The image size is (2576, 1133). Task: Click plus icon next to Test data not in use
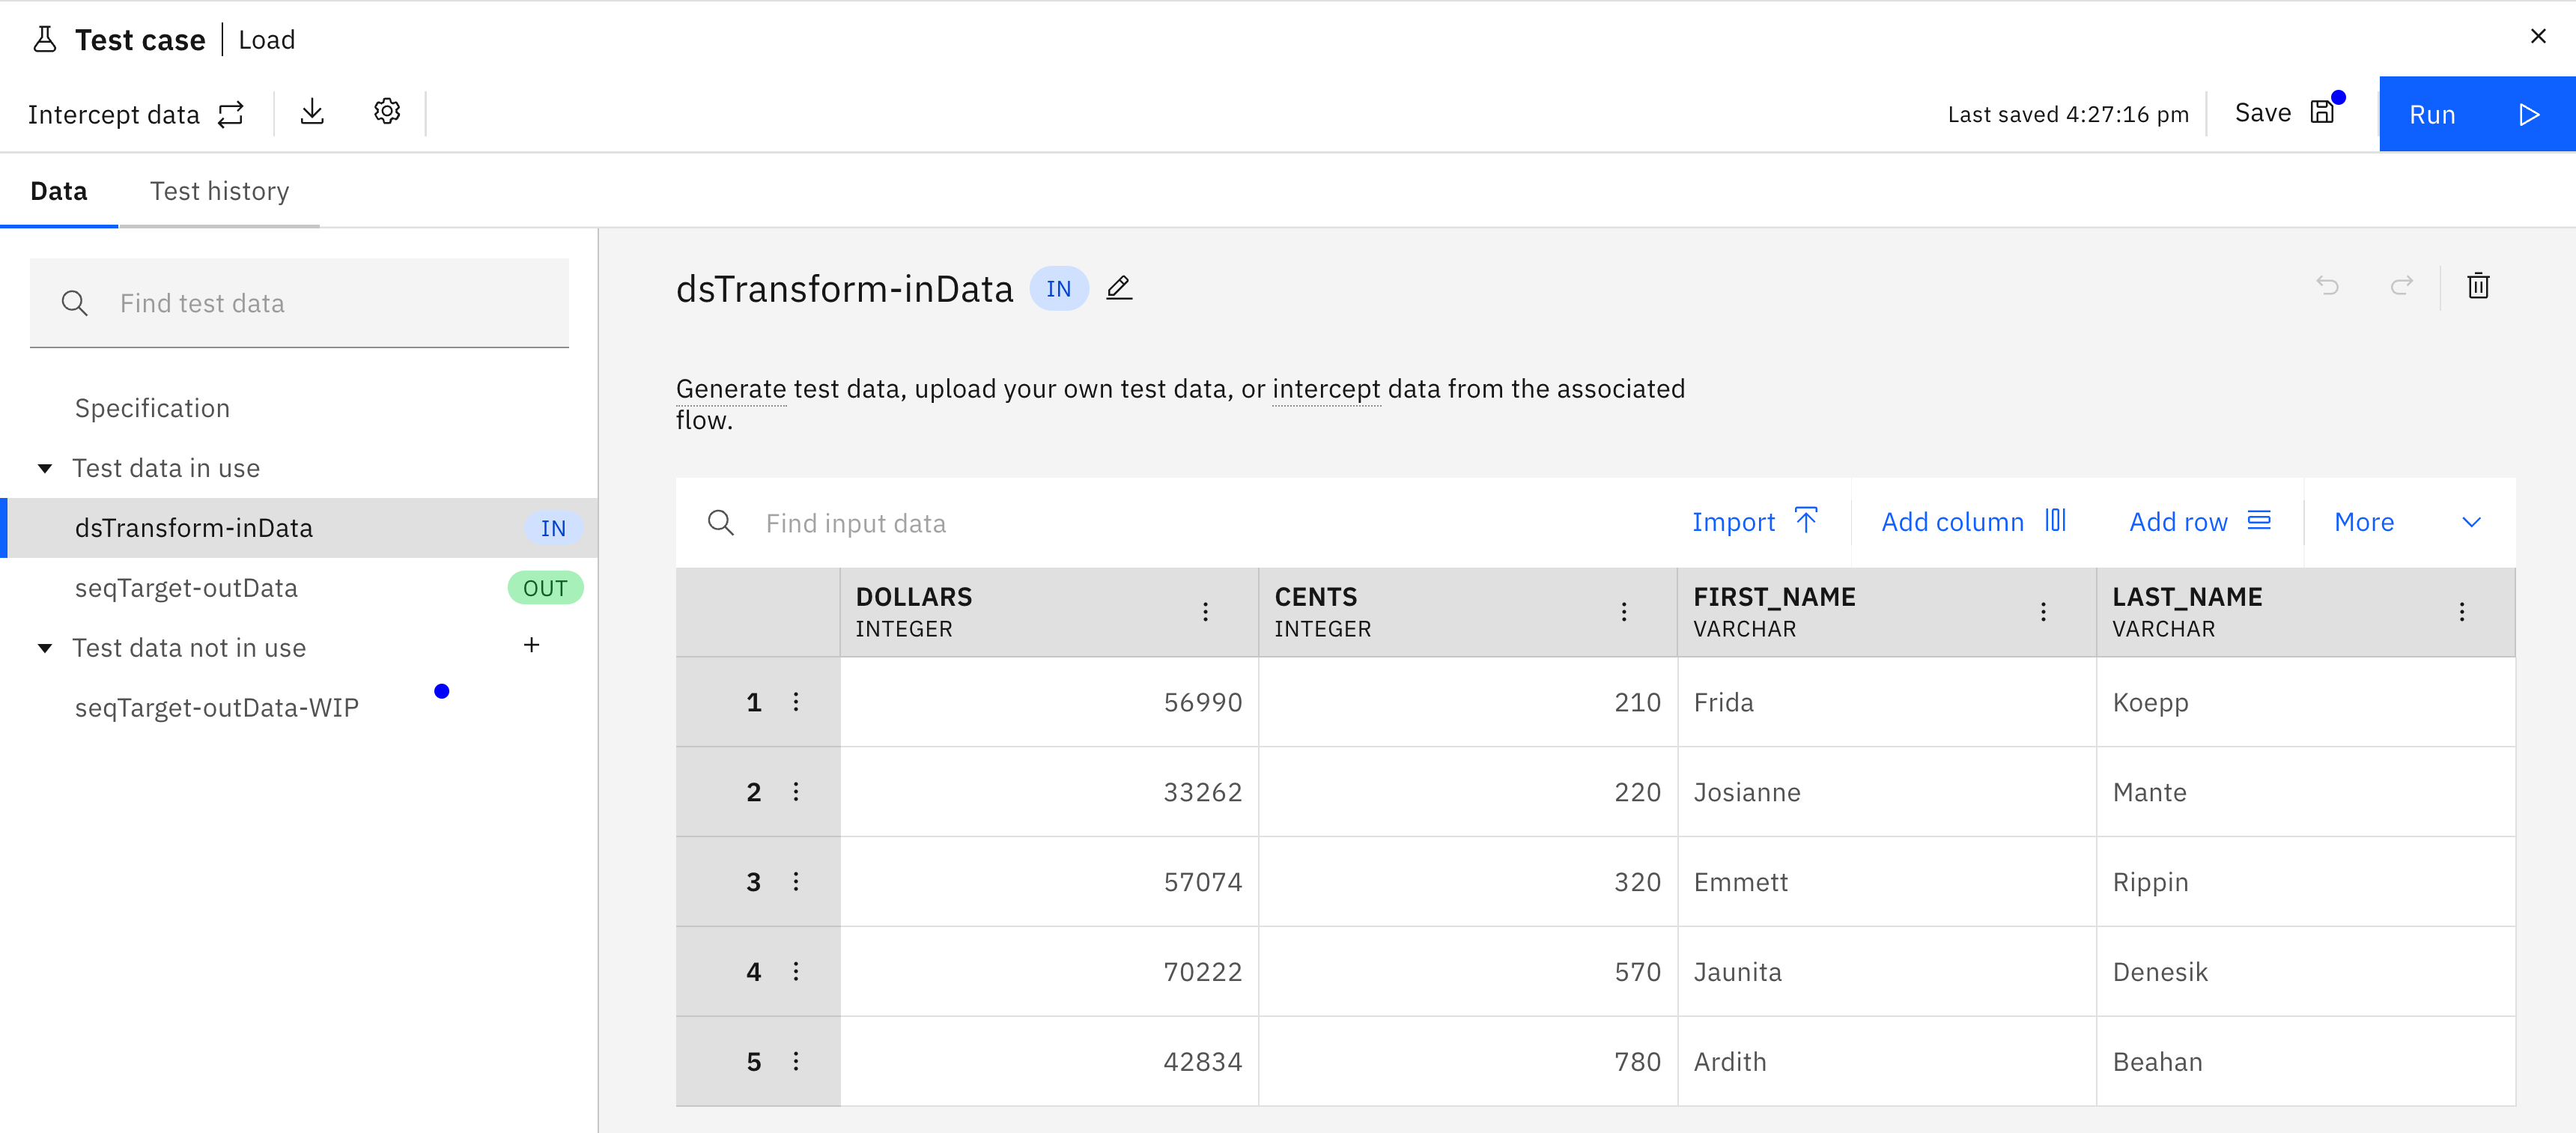click(531, 646)
